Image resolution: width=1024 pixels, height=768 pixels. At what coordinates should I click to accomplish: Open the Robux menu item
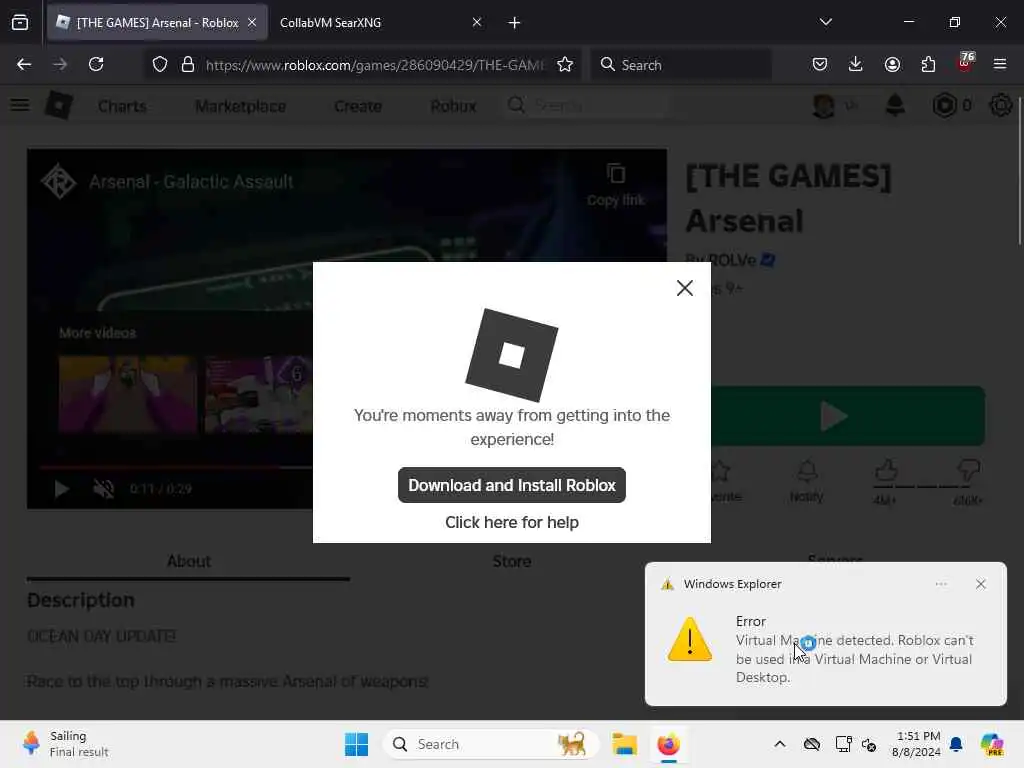[x=453, y=106]
